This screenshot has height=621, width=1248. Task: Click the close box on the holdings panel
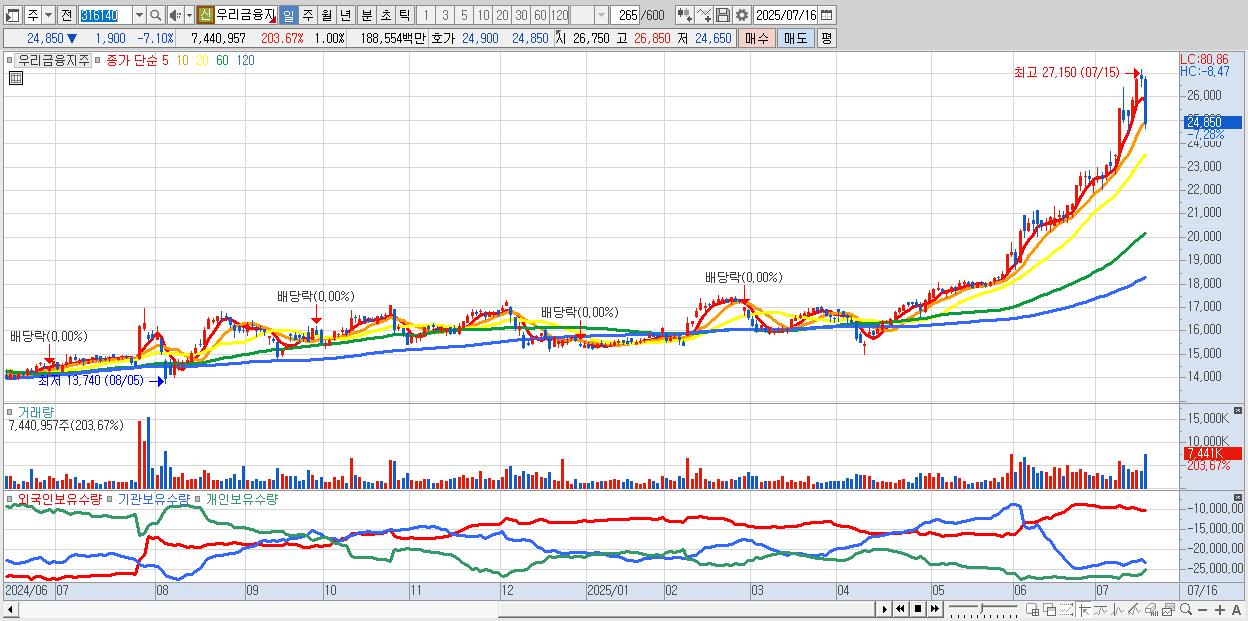(x=1239, y=497)
